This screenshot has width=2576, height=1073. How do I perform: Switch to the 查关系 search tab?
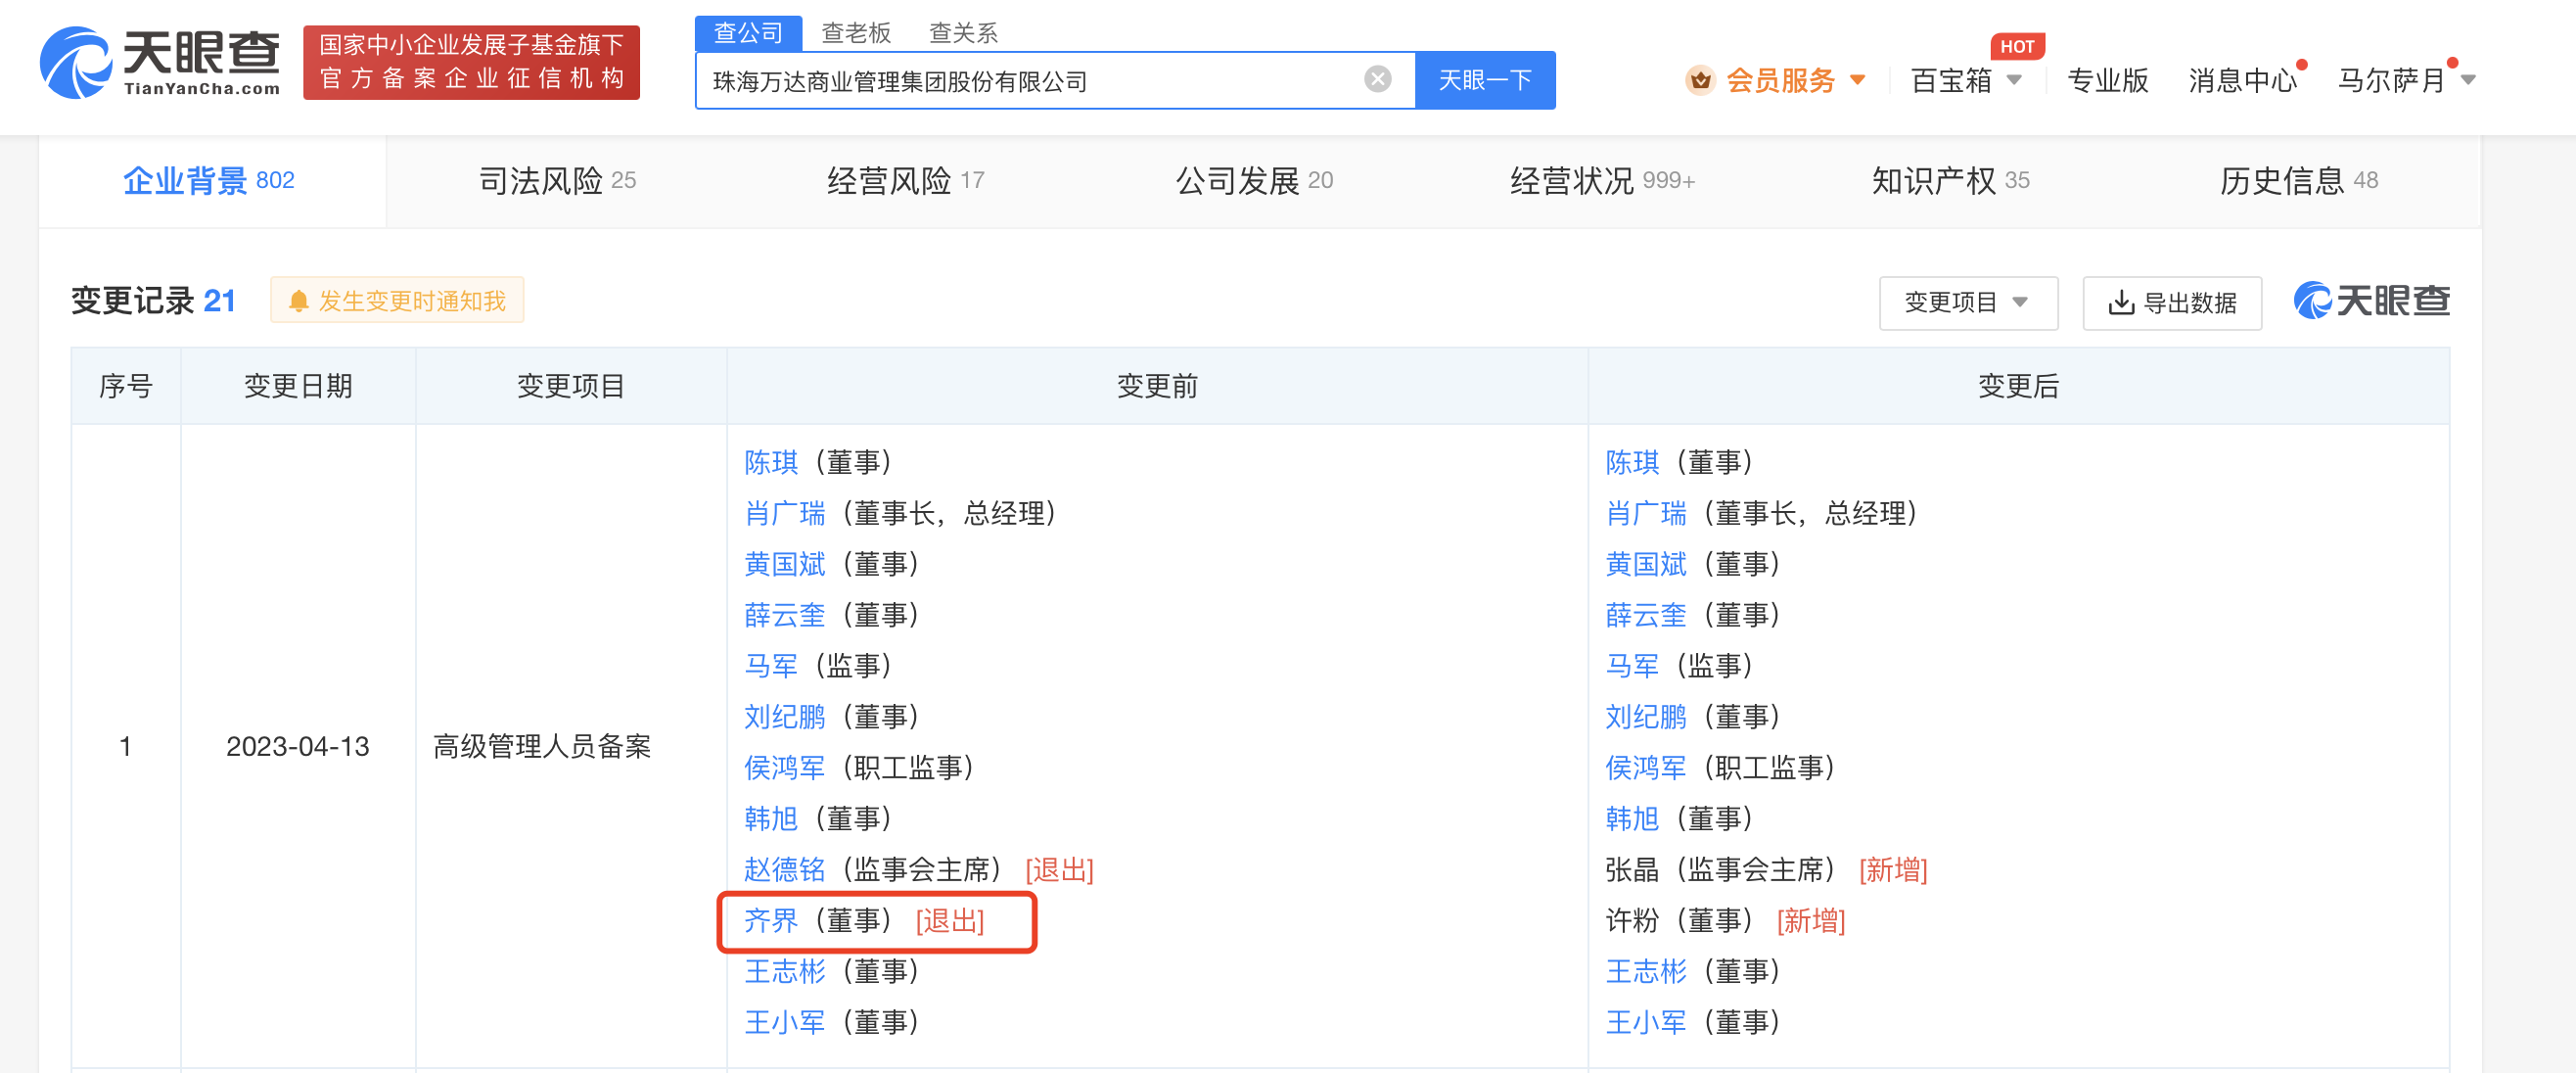click(963, 33)
